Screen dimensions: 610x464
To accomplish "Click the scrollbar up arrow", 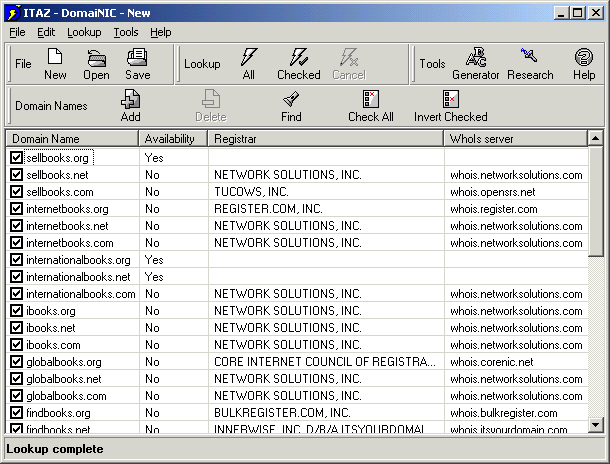I will click(596, 138).
